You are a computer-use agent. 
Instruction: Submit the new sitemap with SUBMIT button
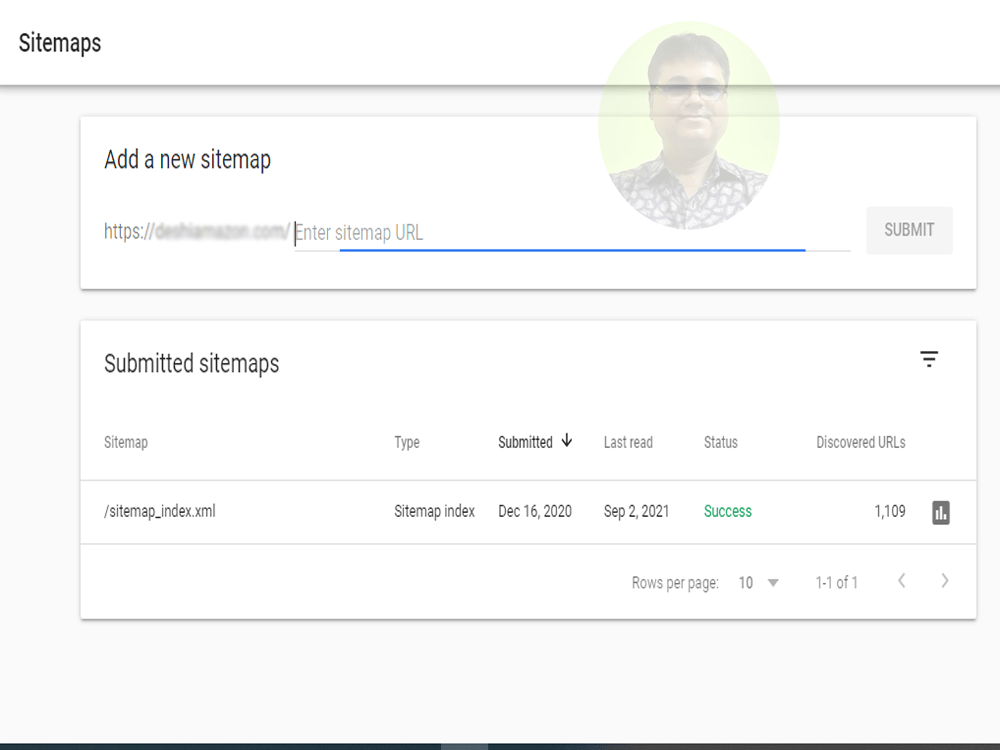(x=909, y=230)
